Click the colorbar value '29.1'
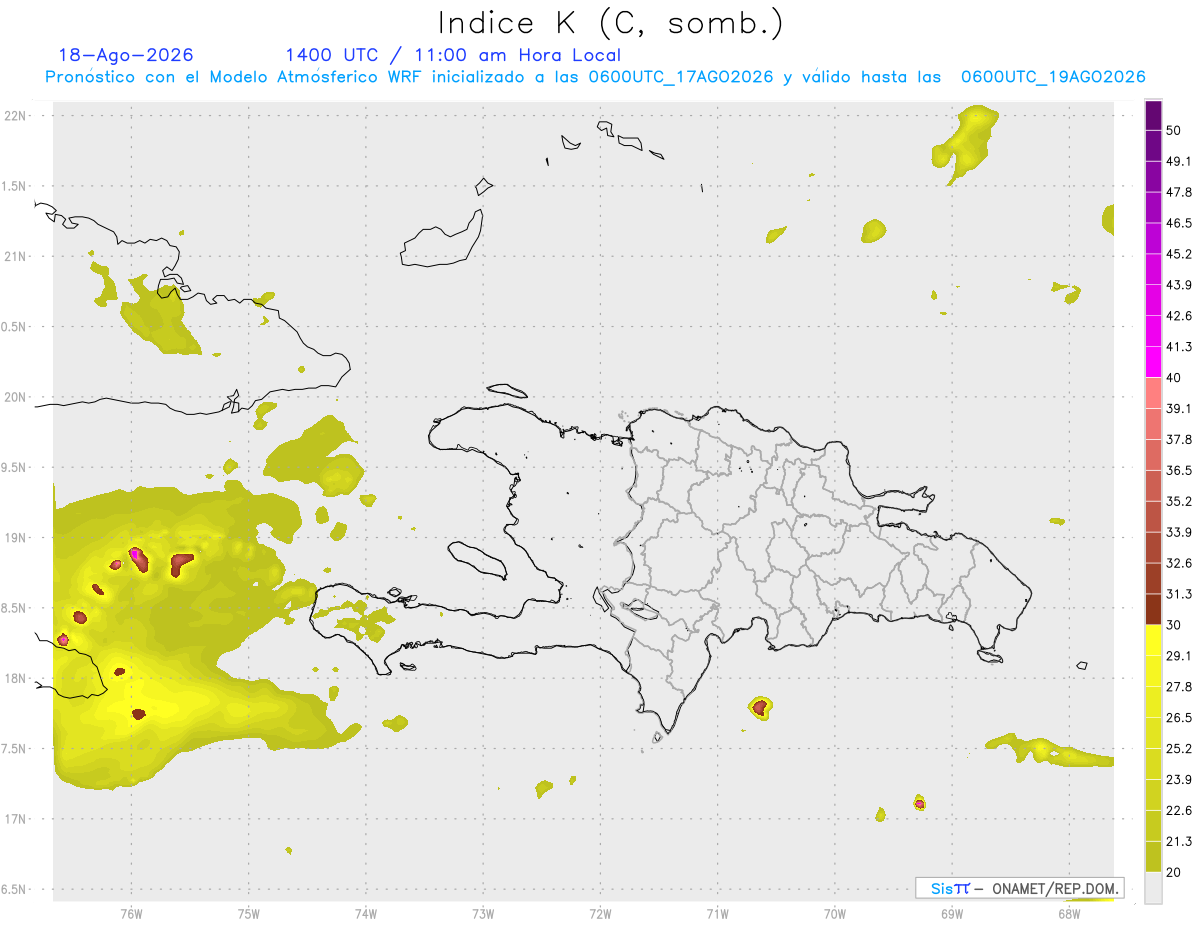 pyautogui.click(x=1179, y=656)
